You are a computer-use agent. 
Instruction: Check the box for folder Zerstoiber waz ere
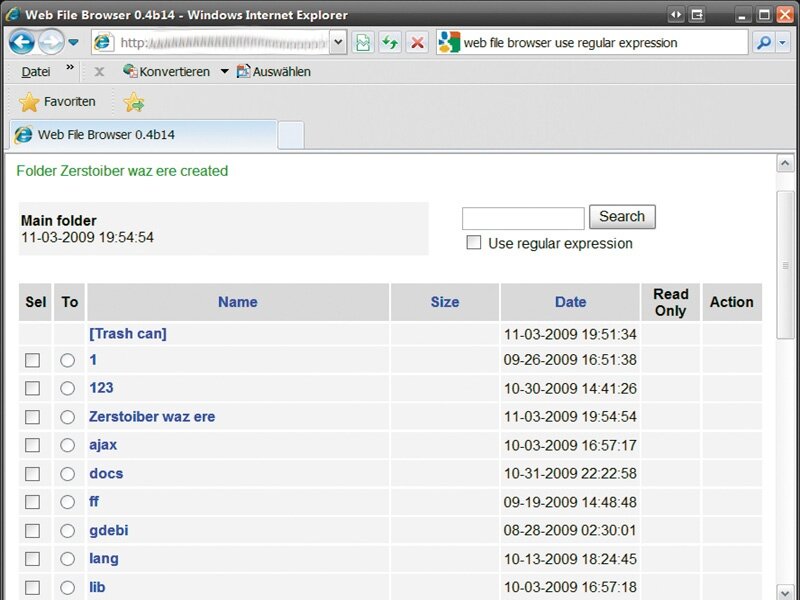[x=33, y=417]
